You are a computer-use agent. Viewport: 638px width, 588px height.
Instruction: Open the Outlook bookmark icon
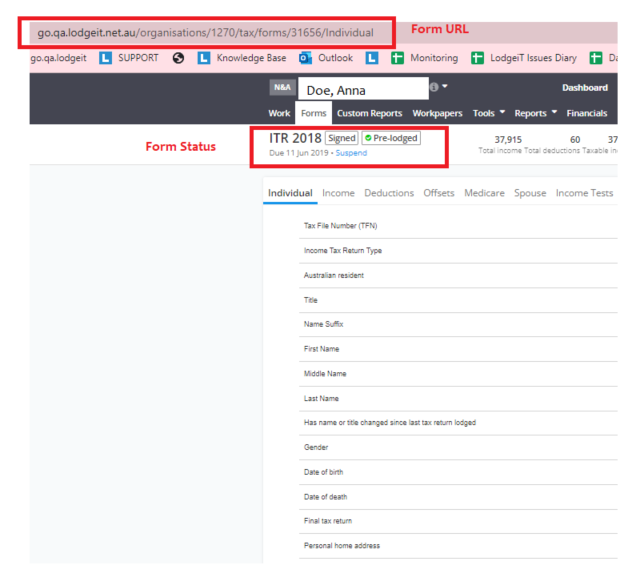(305, 58)
